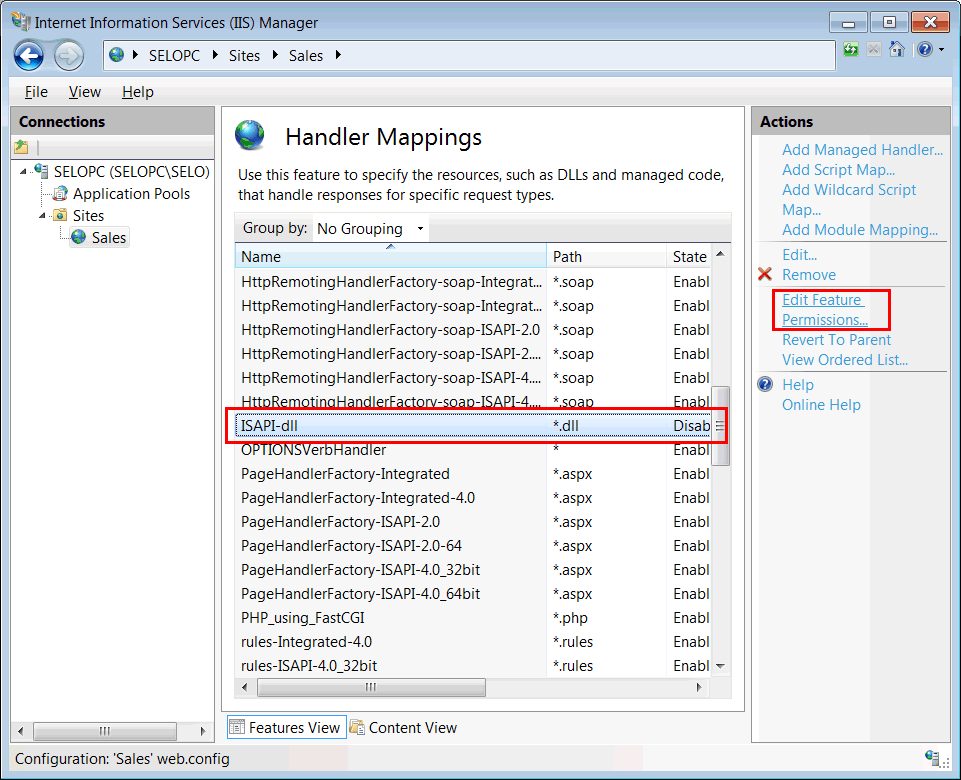This screenshot has height=780, width=961.
Task: Click the vertical scrollbar thumb in handler list
Action: (x=720, y=426)
